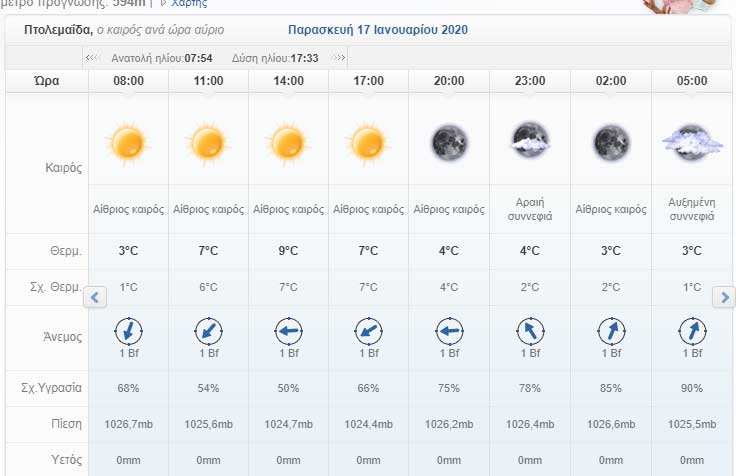Viewport: 736px width, 476px height.
Task: Open the Χάρτης map link
Action: (x=189, y=4)
